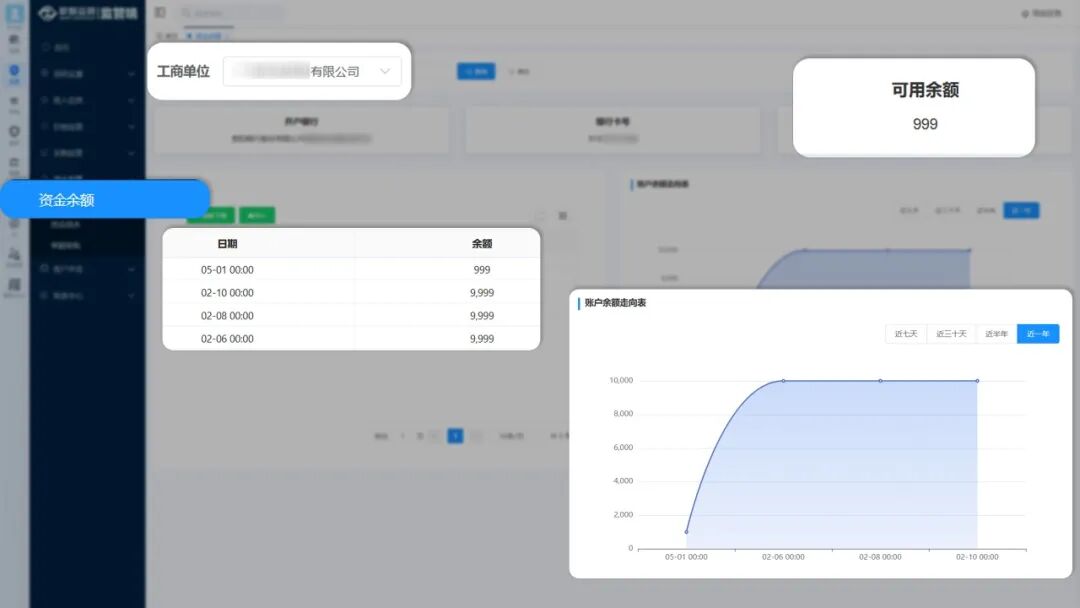Click the 账户余额走向表 chart title in white panel
The image size is (1080, 608).
[615, 303]
